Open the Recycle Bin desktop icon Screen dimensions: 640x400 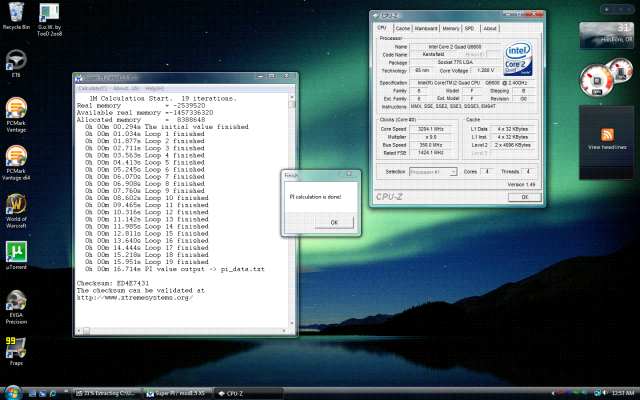coord(16,16)
